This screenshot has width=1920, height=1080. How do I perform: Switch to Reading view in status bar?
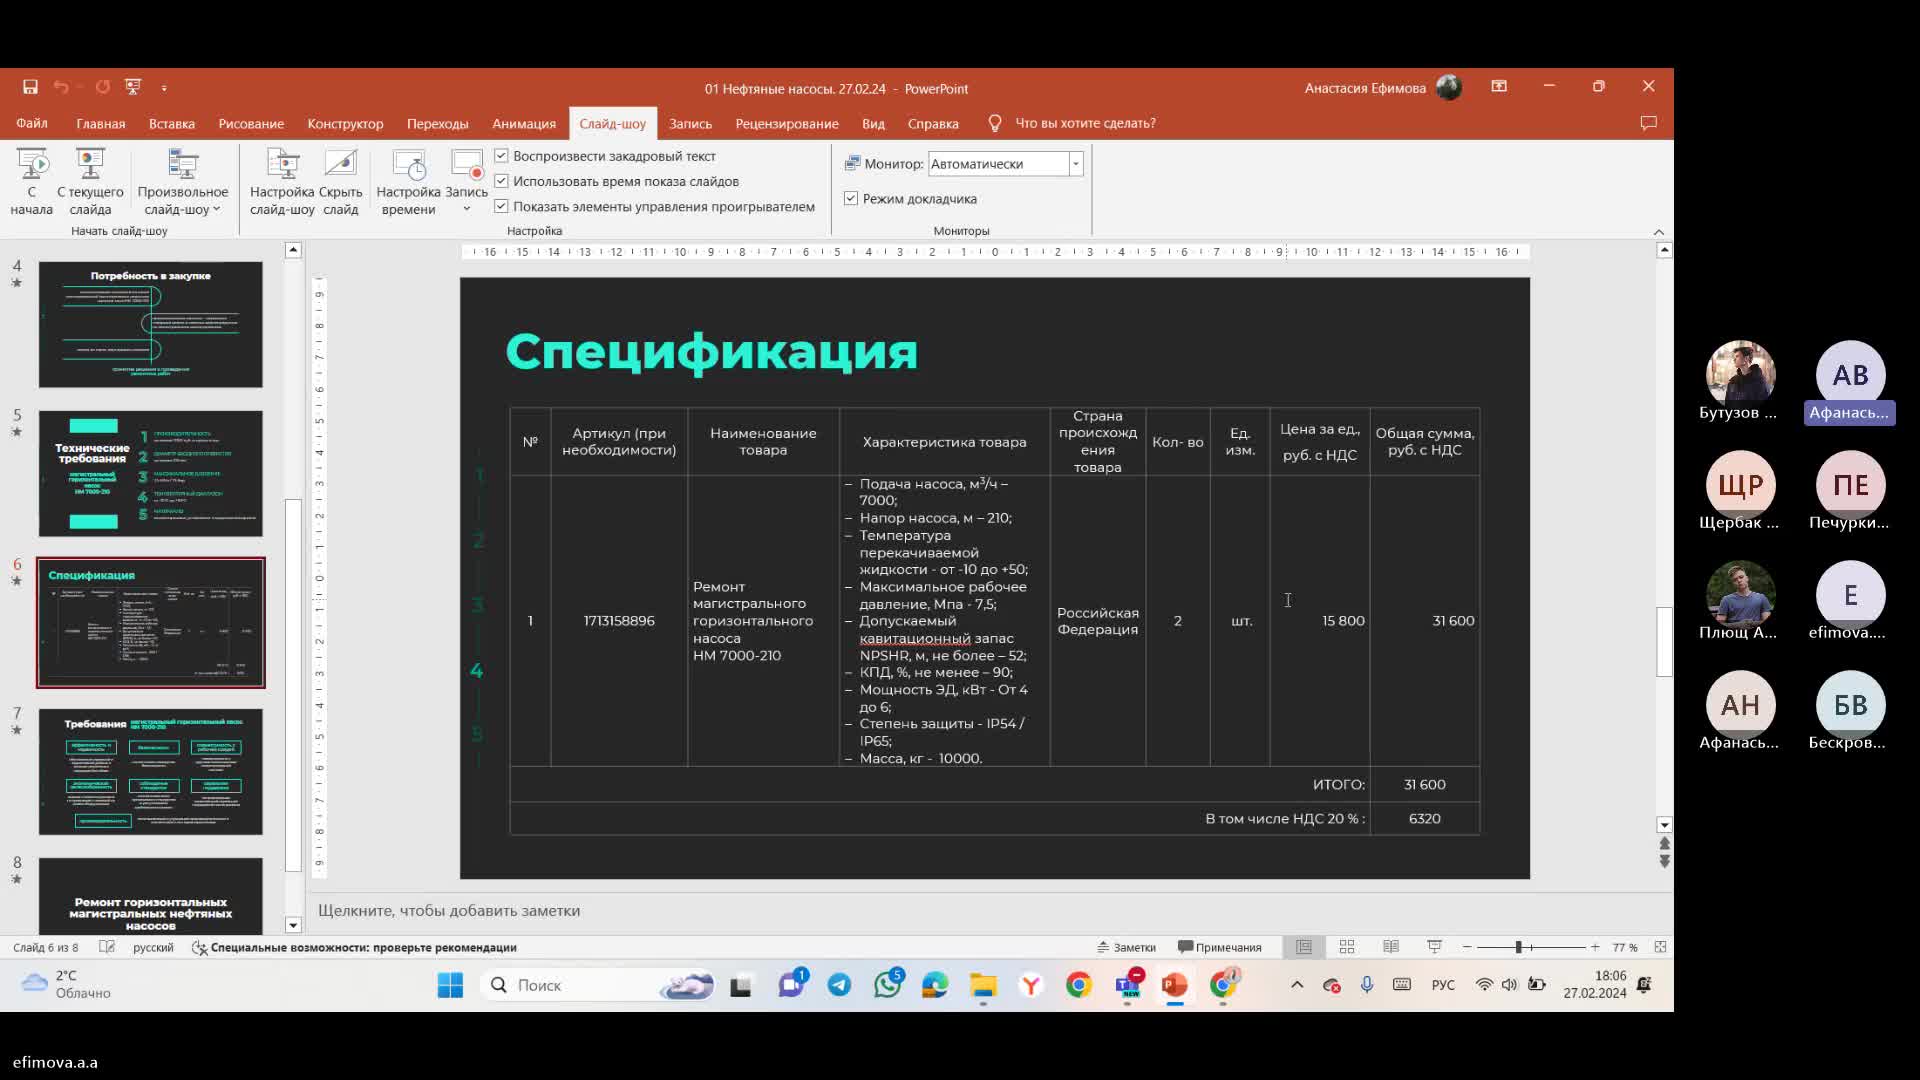1391,947
